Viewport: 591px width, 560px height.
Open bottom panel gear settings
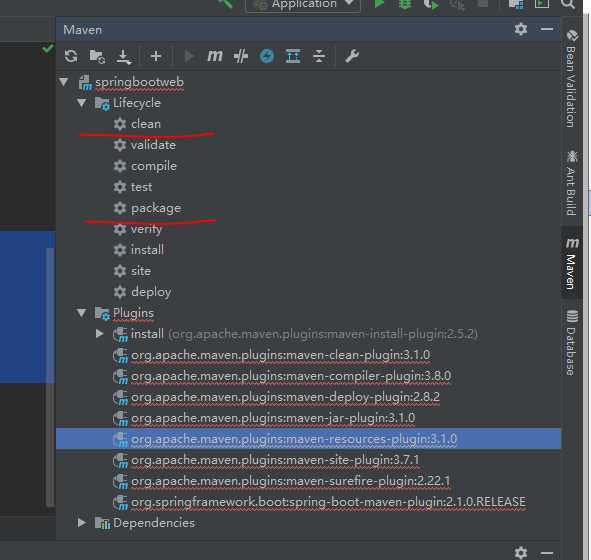521,553
